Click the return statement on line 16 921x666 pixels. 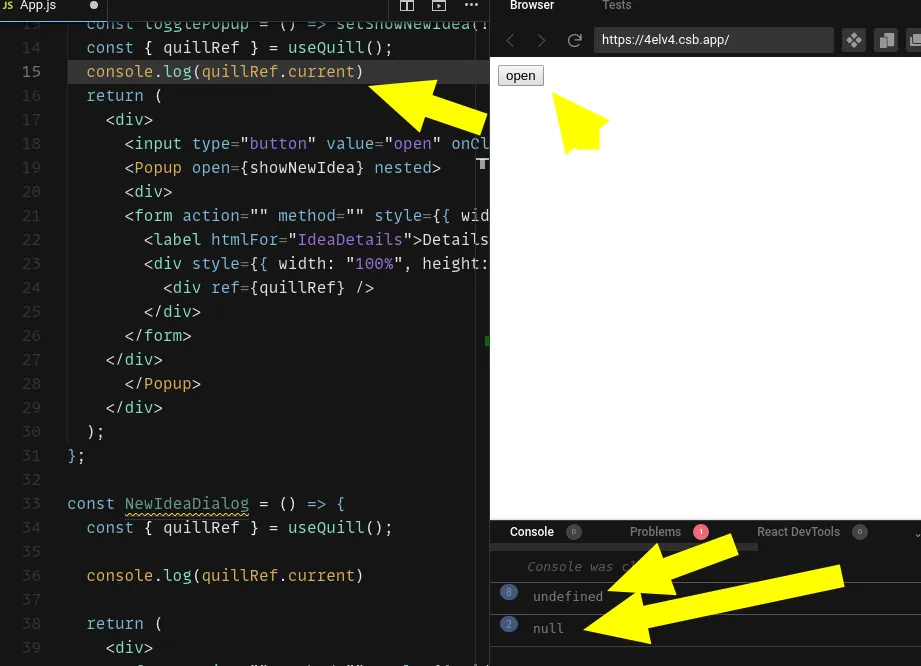click(124, 96)
